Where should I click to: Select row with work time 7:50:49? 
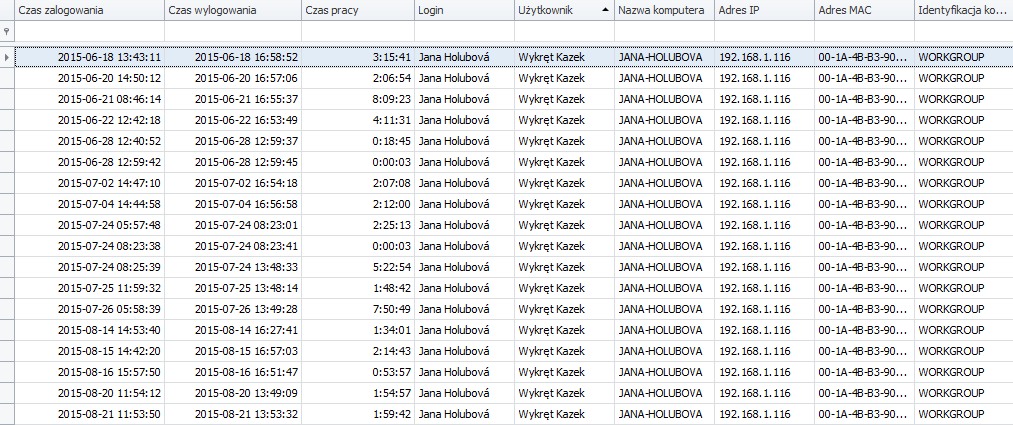(x=514, y=309)
